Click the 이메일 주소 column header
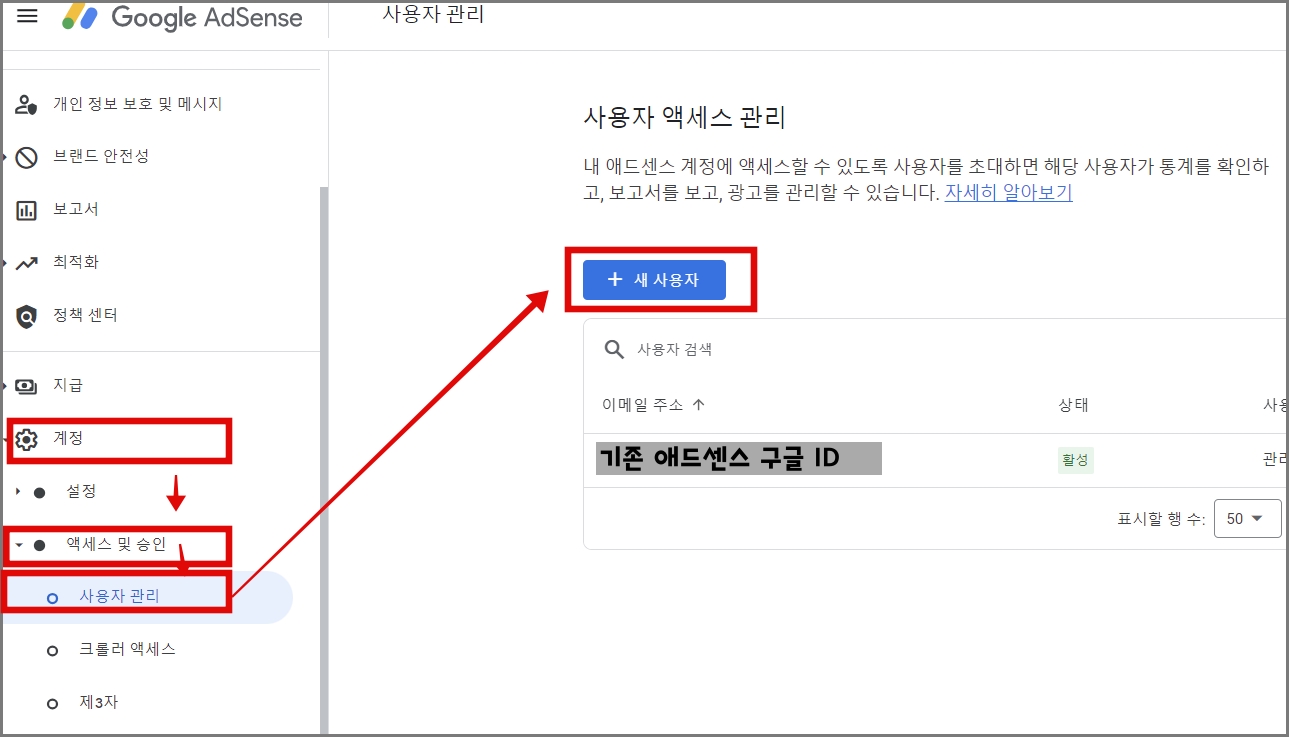The image size is (1289, 737). (642, 405)
